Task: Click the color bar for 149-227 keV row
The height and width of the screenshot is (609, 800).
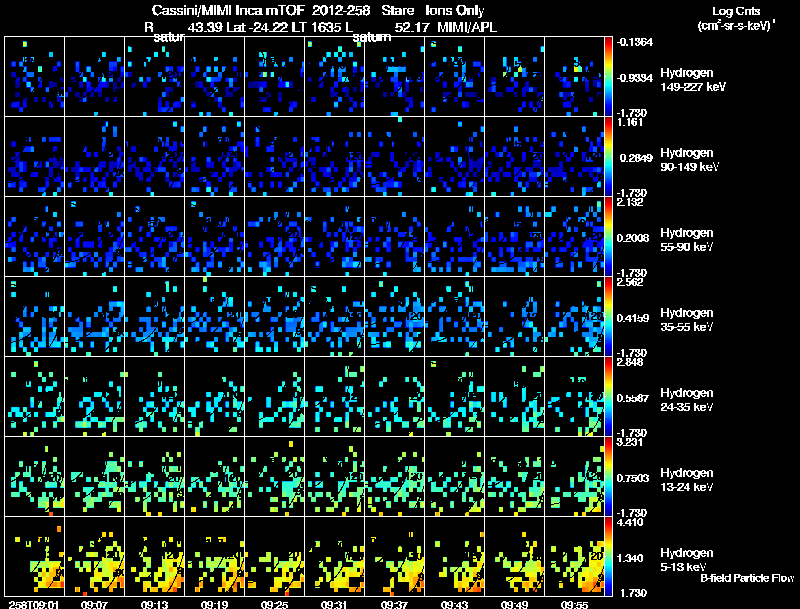Action: pos(608,77)
